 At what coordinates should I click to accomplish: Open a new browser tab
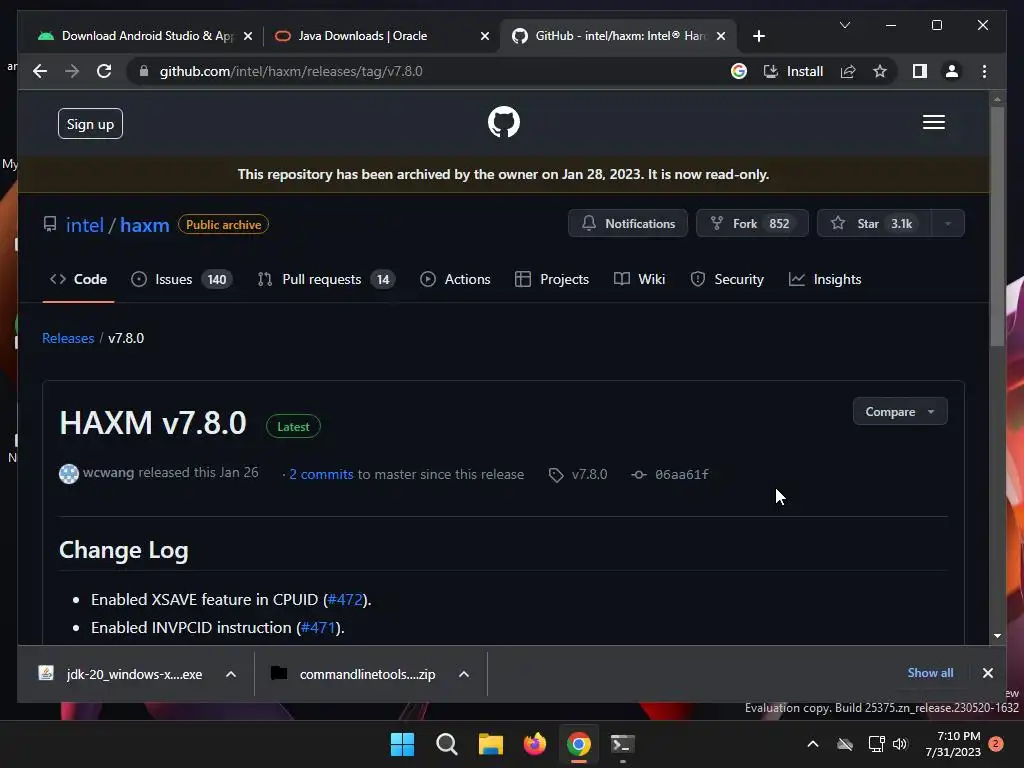coord(758,36)
